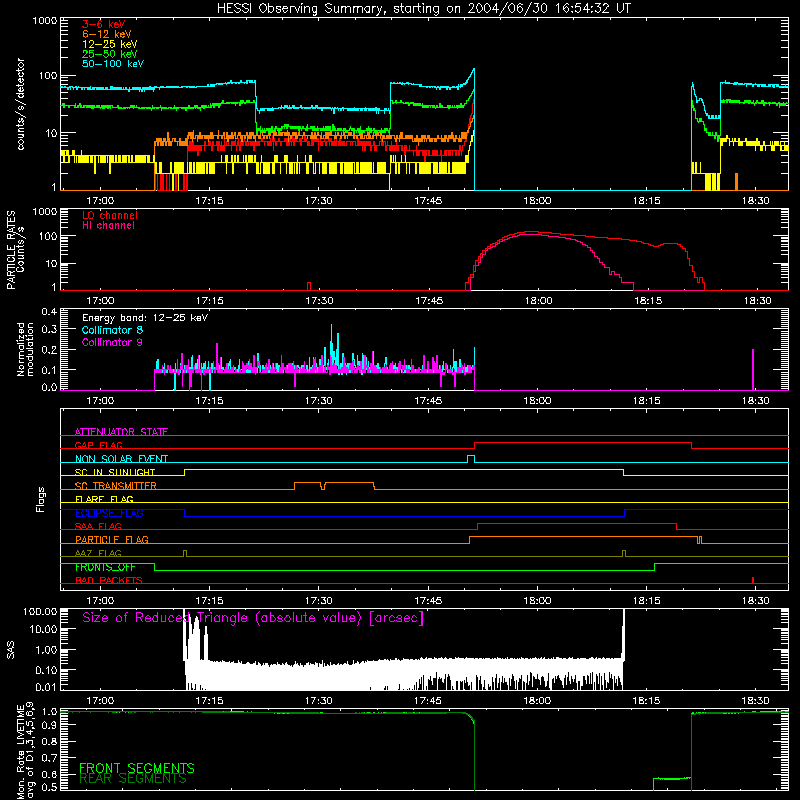Image resolution: width=800 pixels, height=800 pixels.
Task: Click the '0.5' tick on the livetime axis
Action: coord(49,787)
